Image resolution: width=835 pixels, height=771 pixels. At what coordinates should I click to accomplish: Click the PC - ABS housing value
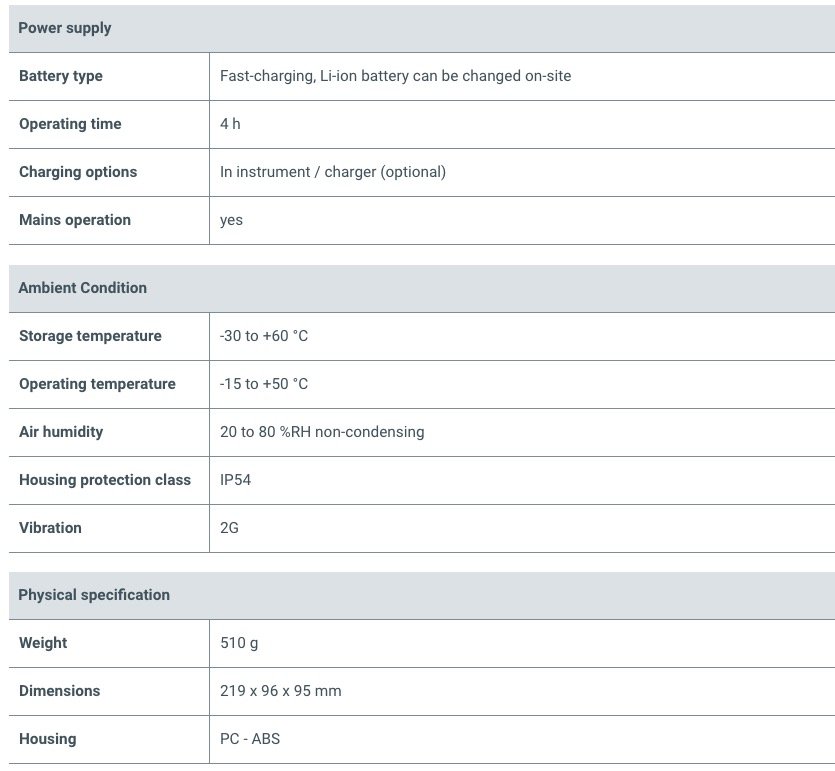click(x=250, y=739)
